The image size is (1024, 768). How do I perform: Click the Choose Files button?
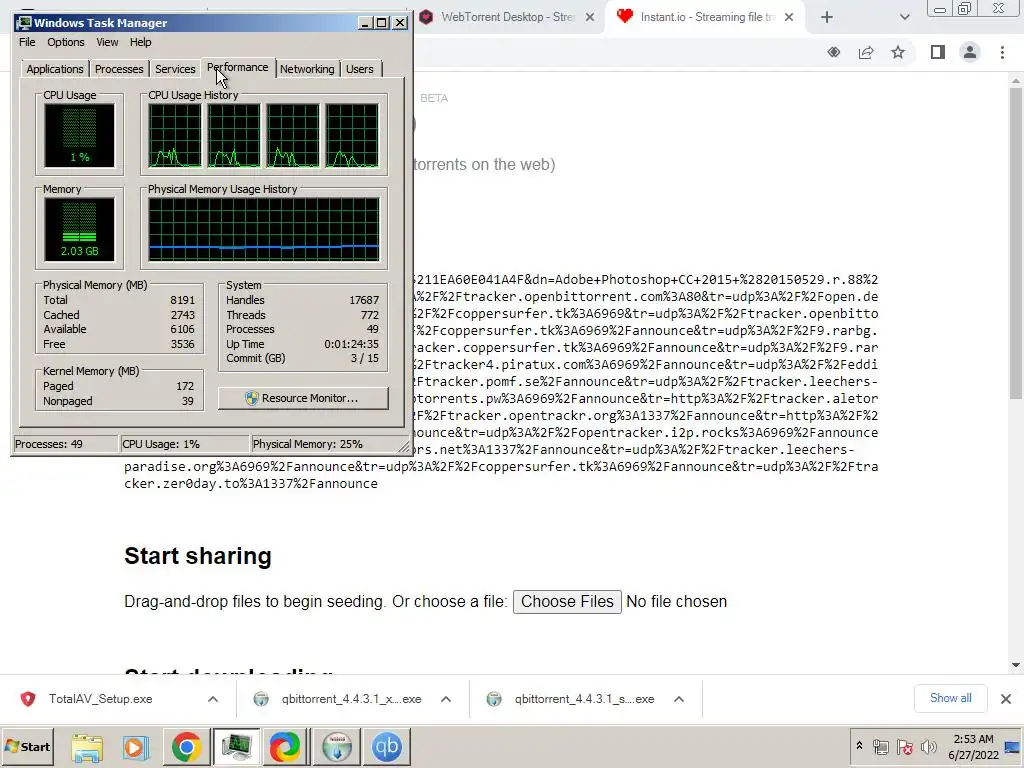point(567,601)
